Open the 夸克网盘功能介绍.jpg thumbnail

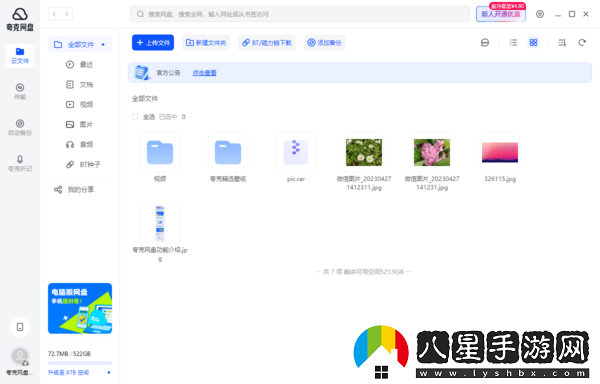point(160,223)
